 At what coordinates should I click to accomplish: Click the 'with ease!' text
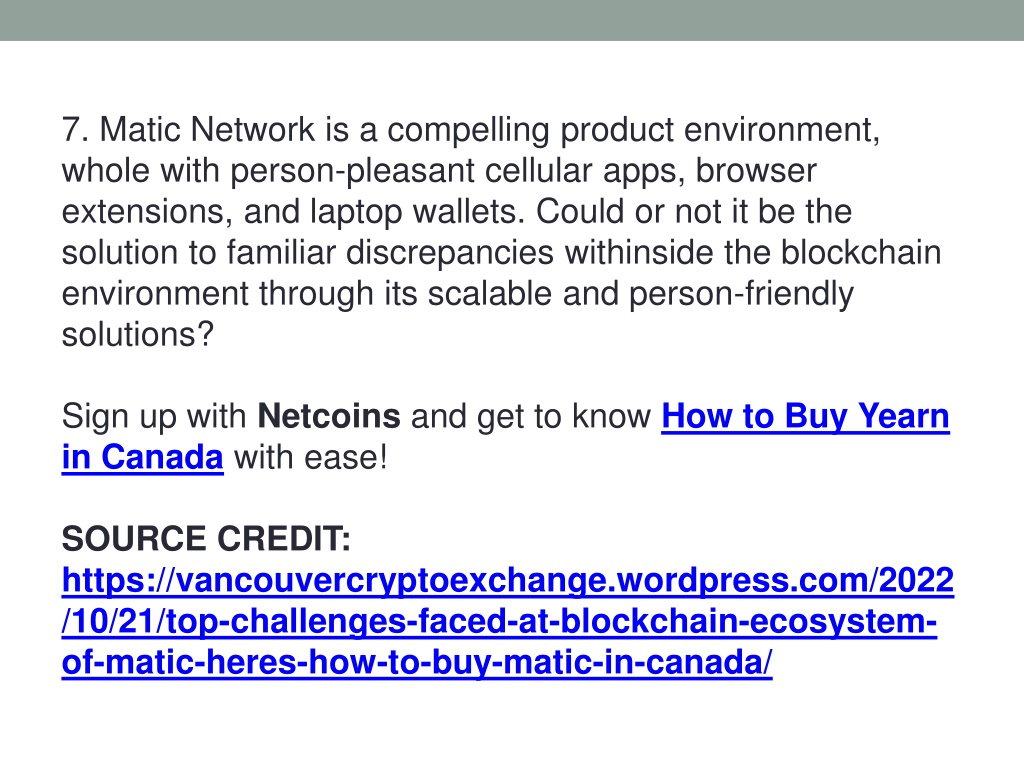click(x=310, y=457)
